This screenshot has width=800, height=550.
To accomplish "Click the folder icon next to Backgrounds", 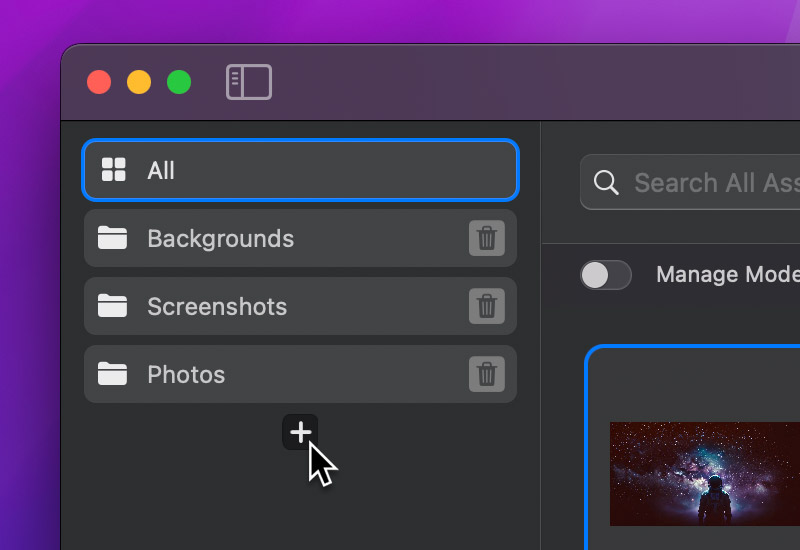I will point(113,239).
